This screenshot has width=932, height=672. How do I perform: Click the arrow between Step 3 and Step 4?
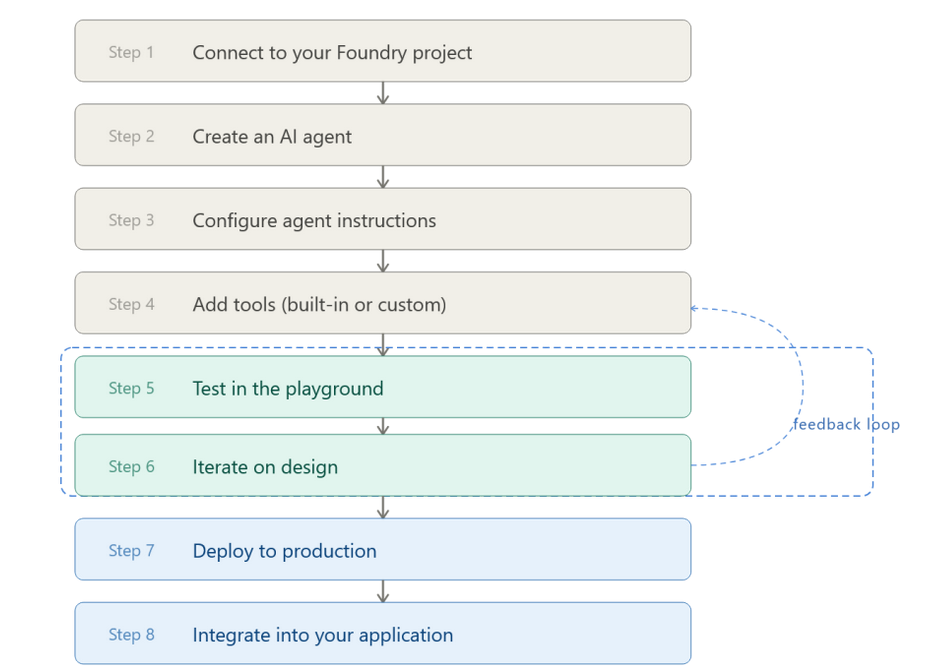[x=383, y=261]
